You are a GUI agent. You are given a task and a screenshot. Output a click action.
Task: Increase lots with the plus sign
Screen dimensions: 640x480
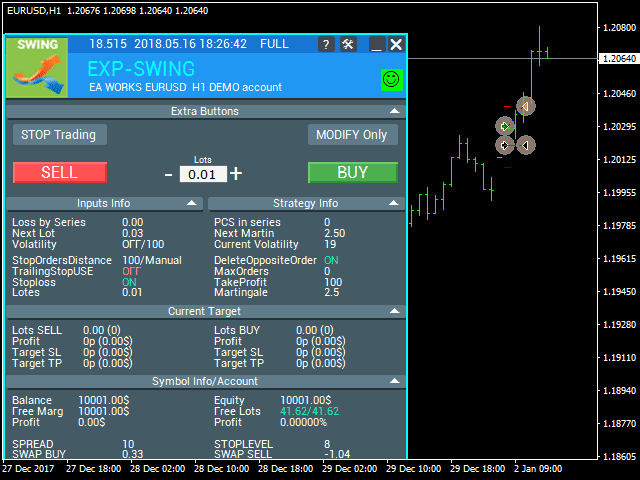point(236,173)
